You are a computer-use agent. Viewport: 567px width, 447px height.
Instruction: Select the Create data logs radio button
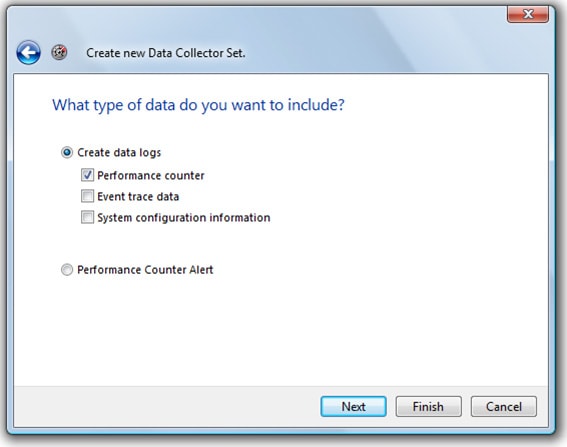point(67,153)
